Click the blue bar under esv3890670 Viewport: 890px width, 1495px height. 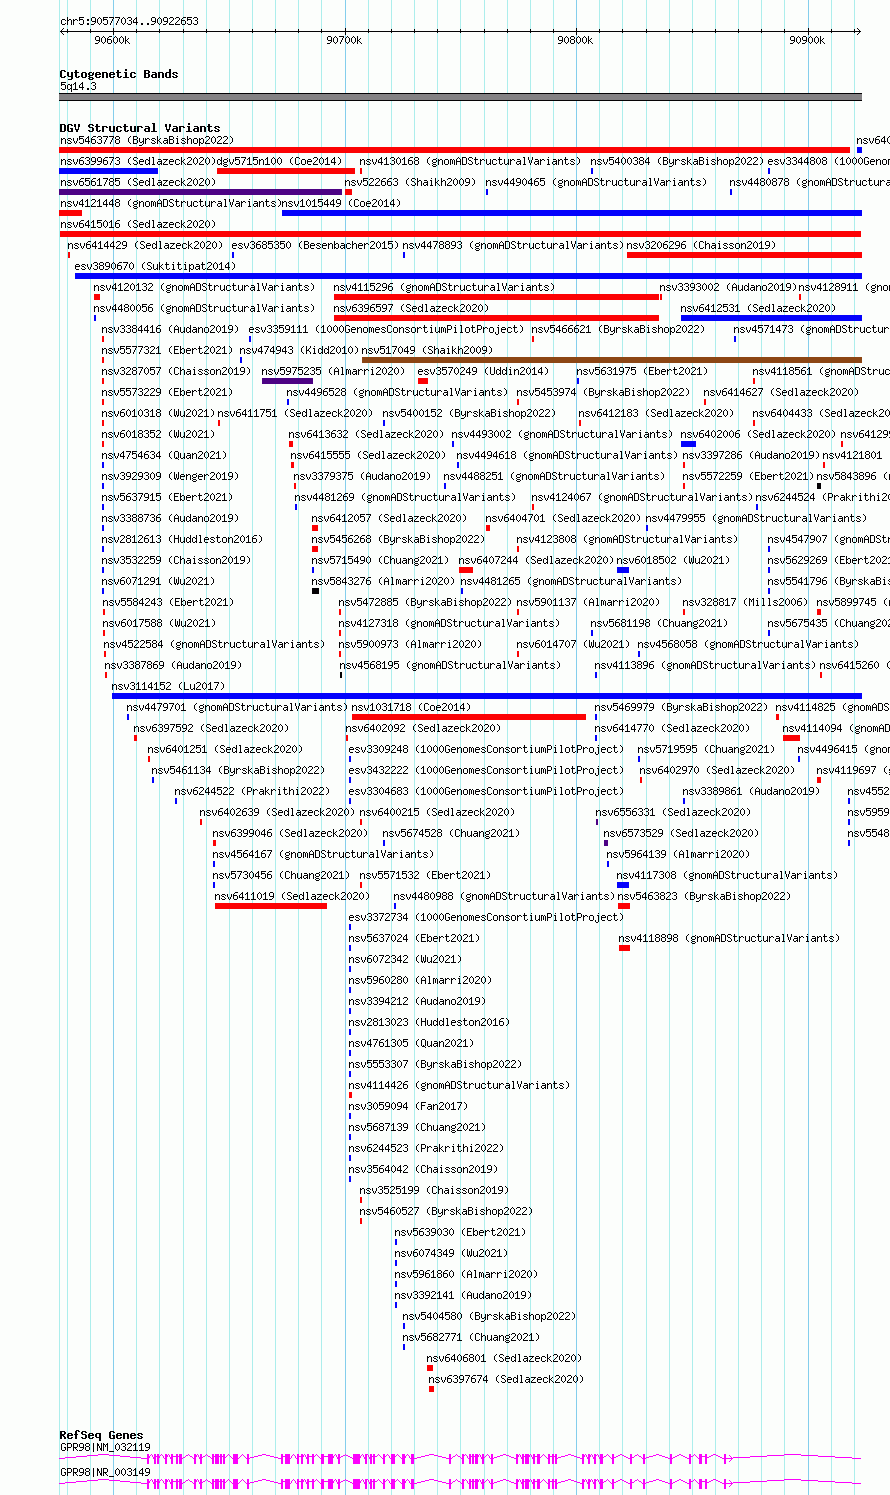(x=468, y=276)
